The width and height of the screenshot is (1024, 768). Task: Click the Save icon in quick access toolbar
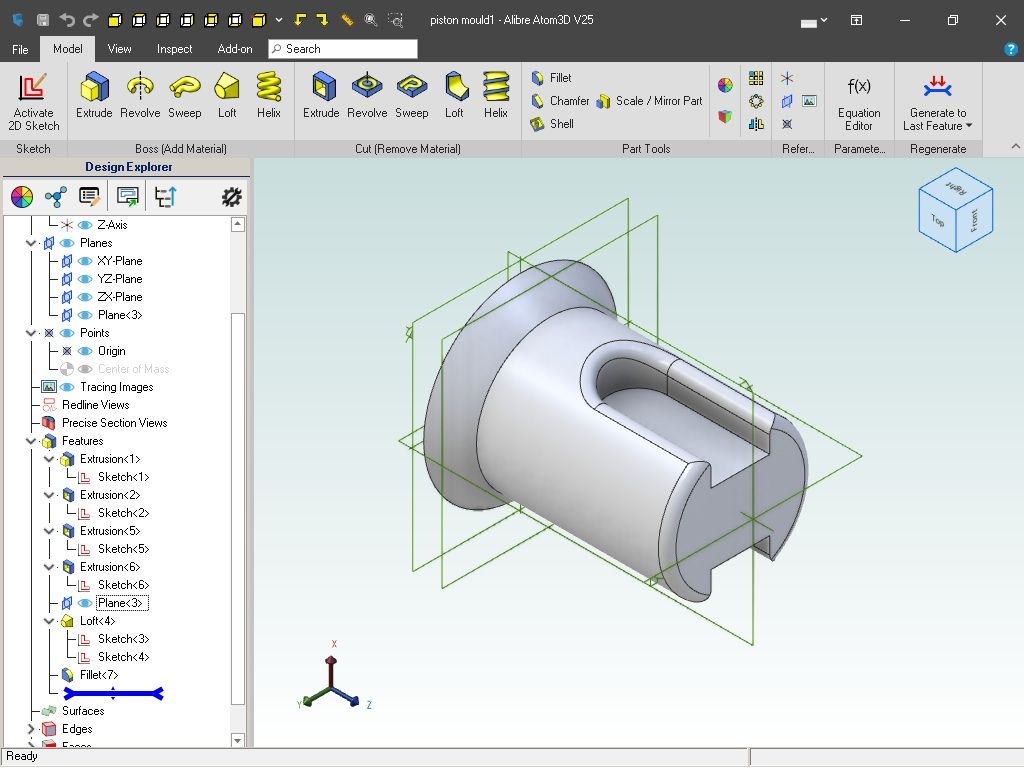pos(42,20)
